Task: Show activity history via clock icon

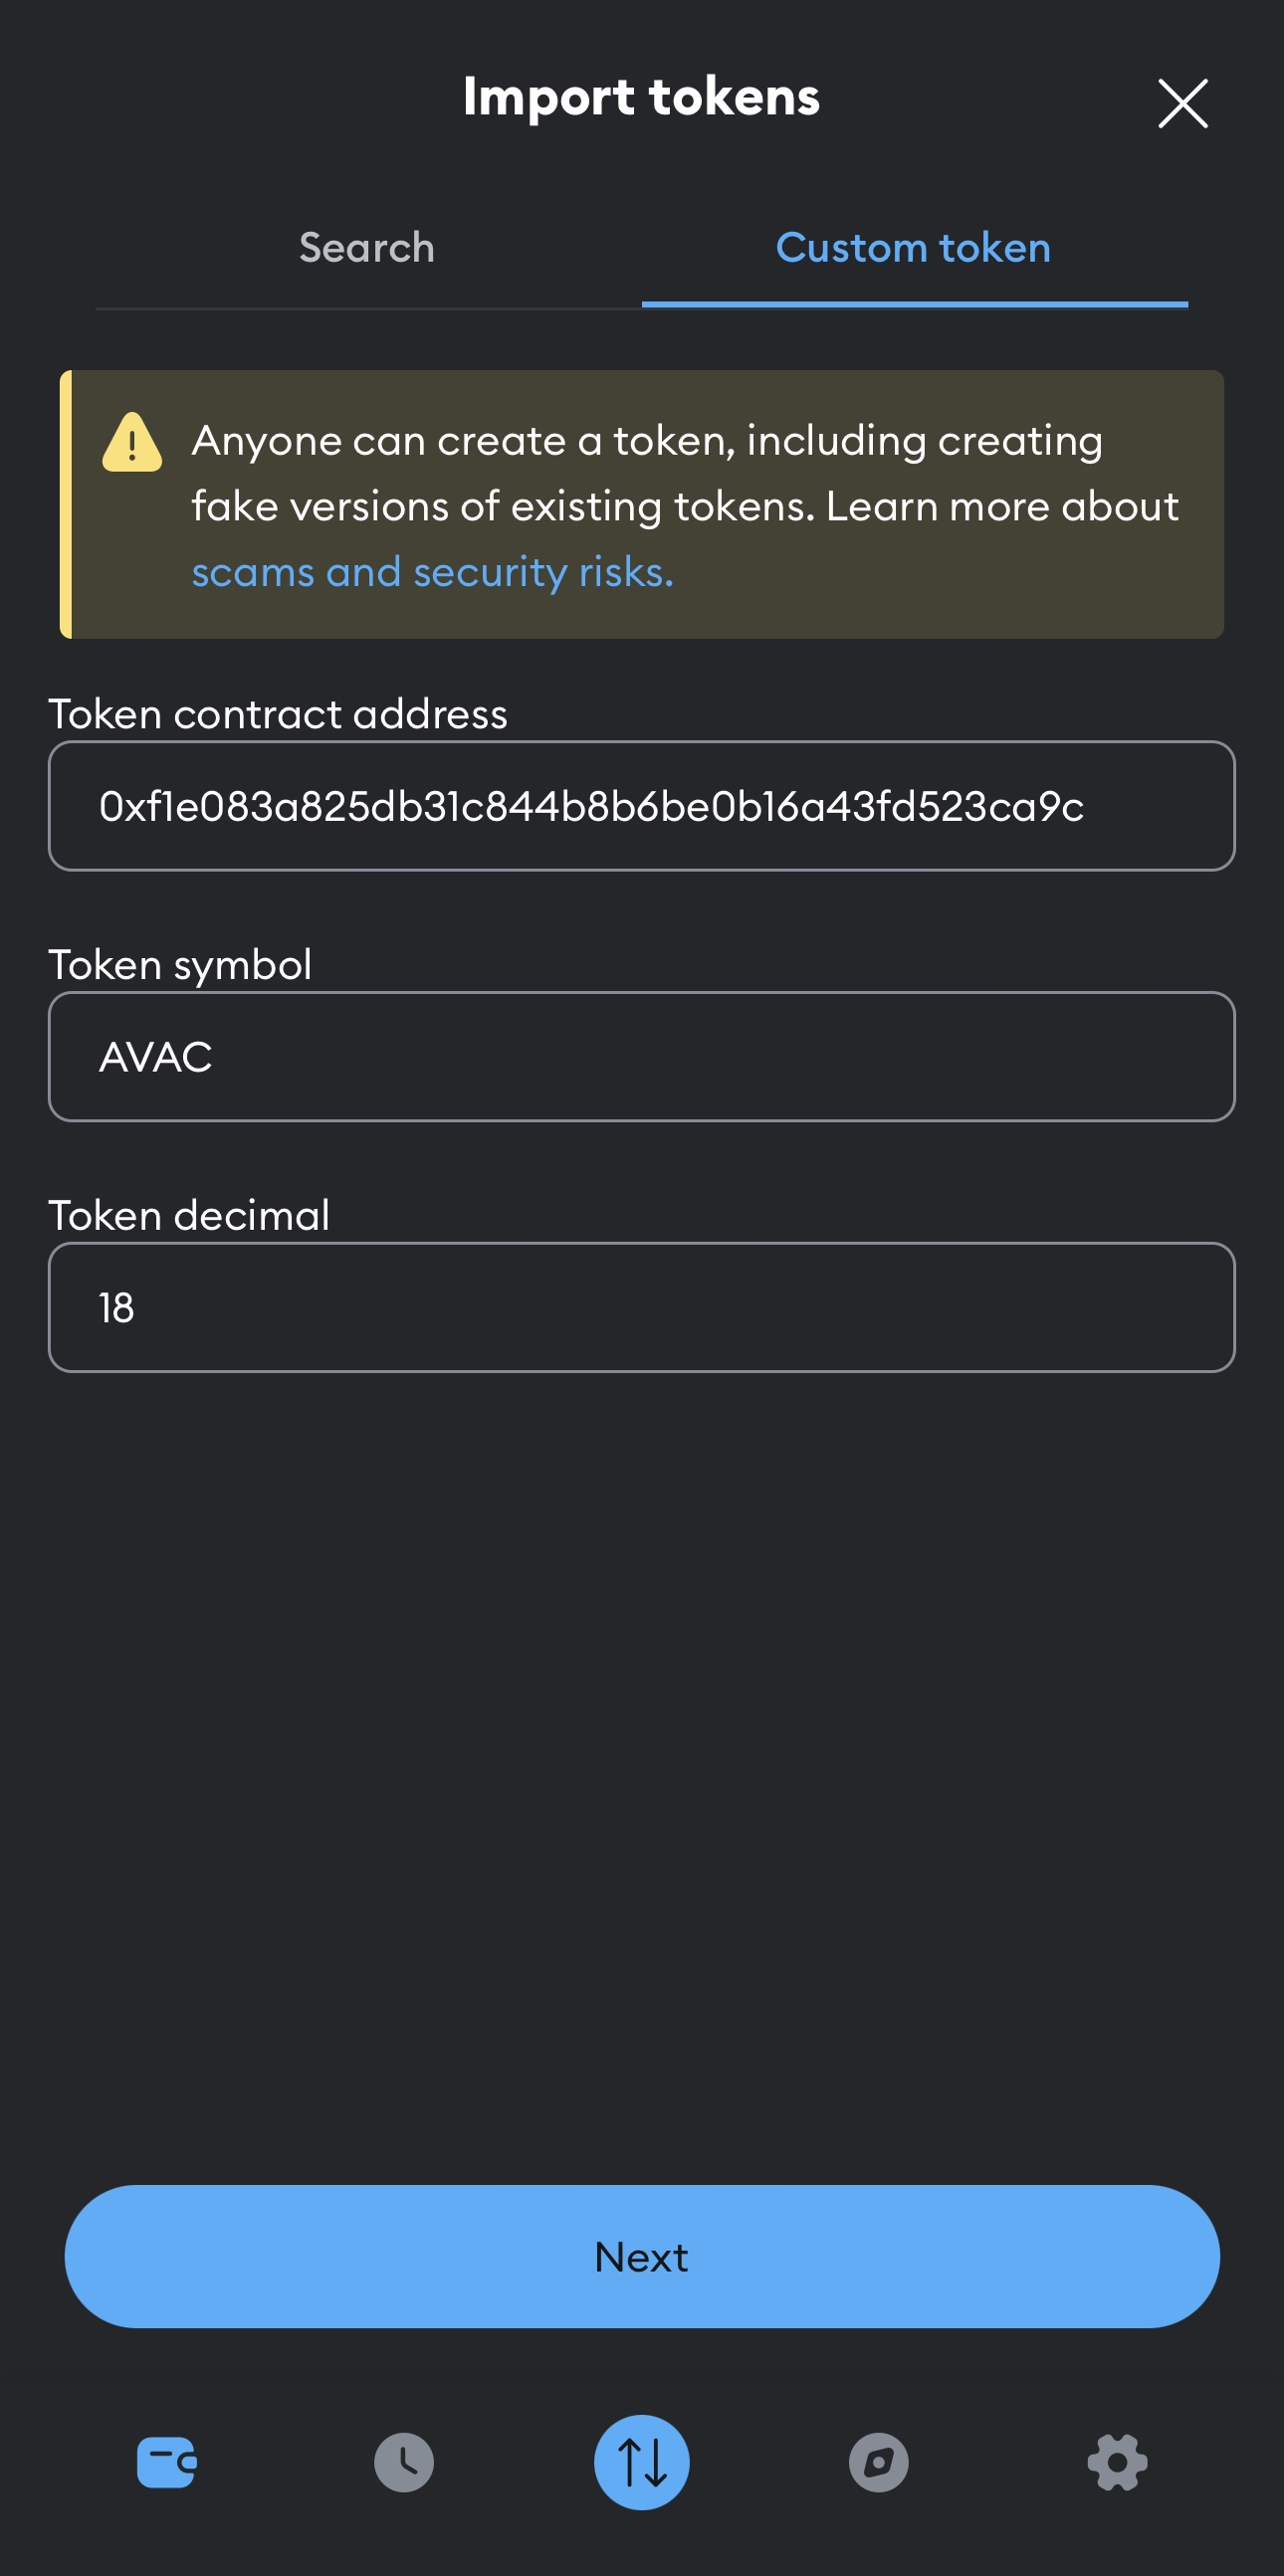Action: point(404,2462)
